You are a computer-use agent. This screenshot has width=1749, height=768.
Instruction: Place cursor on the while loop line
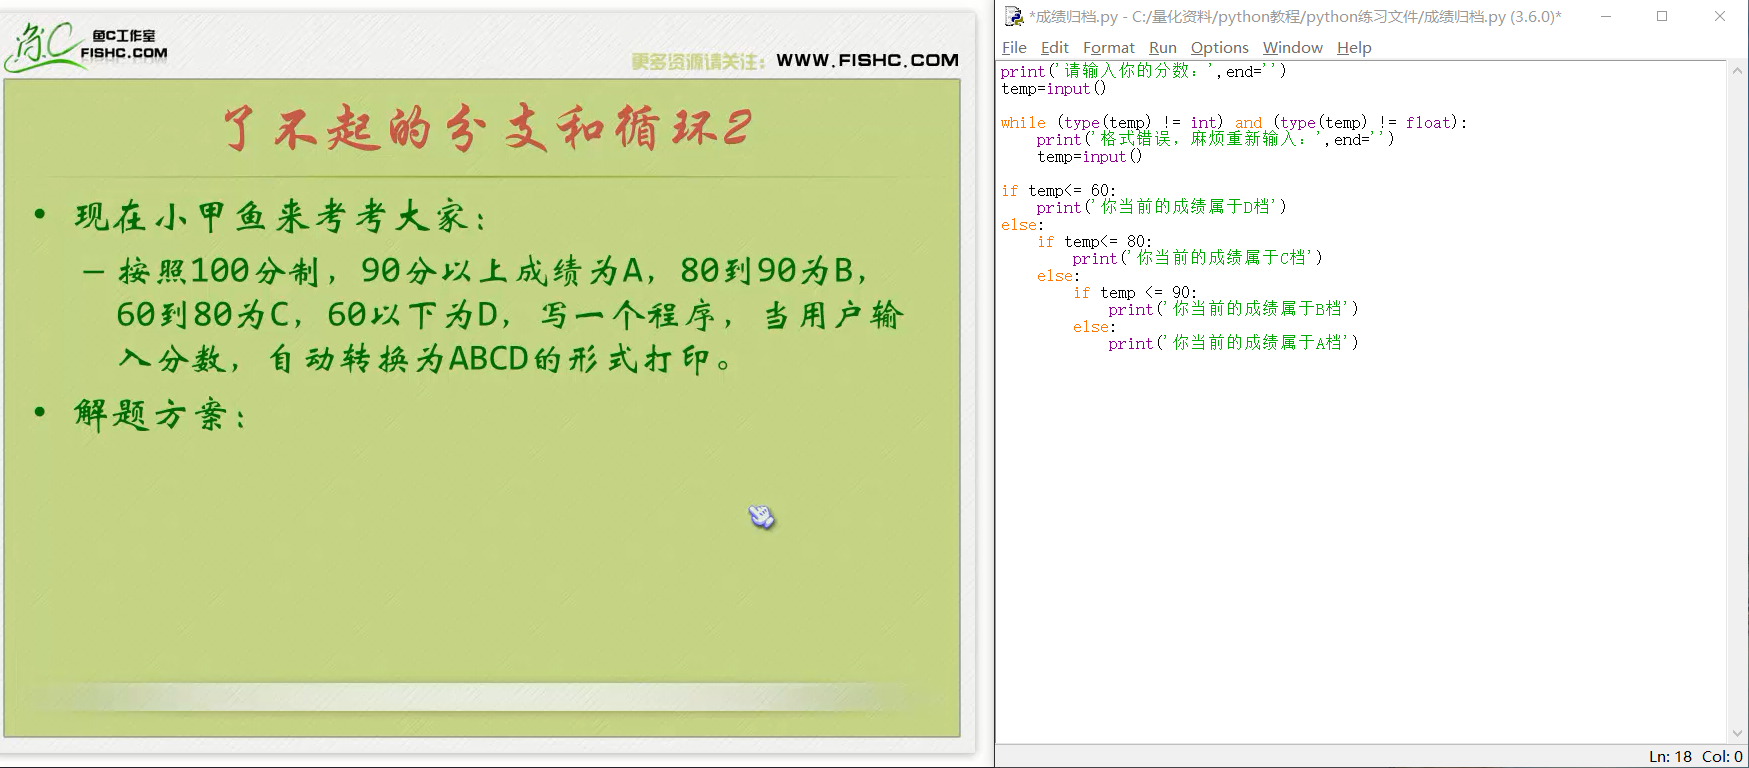tap(1233, 123)
